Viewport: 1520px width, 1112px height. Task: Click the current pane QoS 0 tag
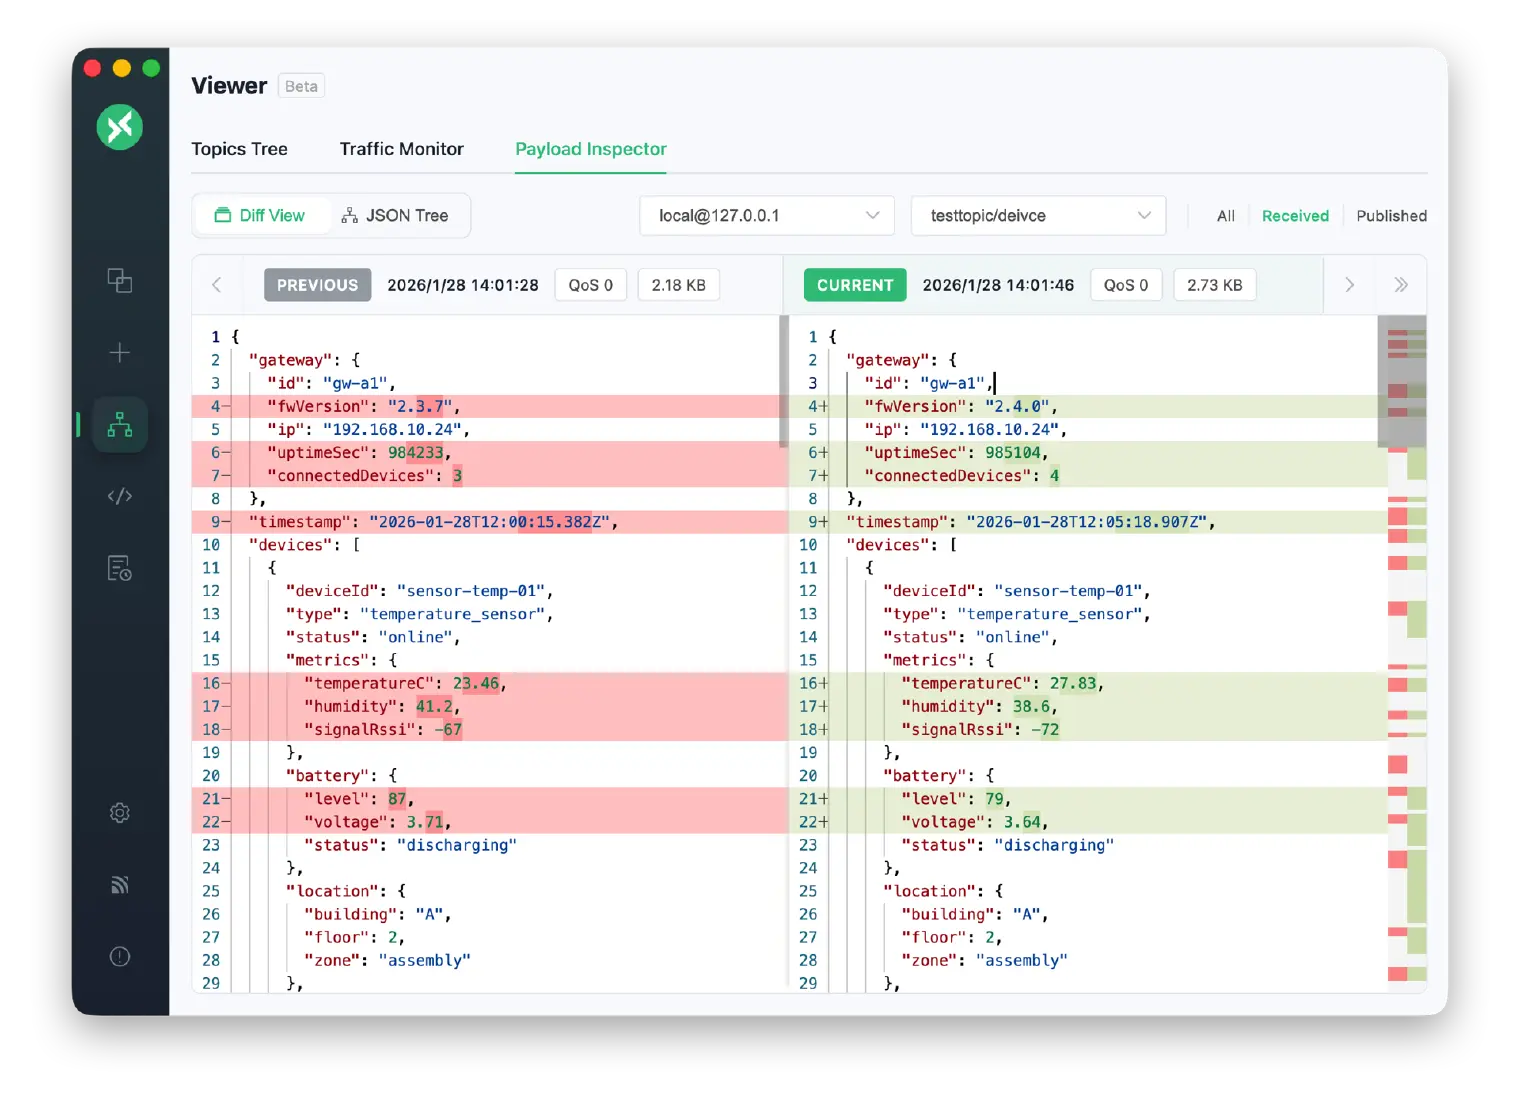pyautogui.click(x=1125, y=285)
